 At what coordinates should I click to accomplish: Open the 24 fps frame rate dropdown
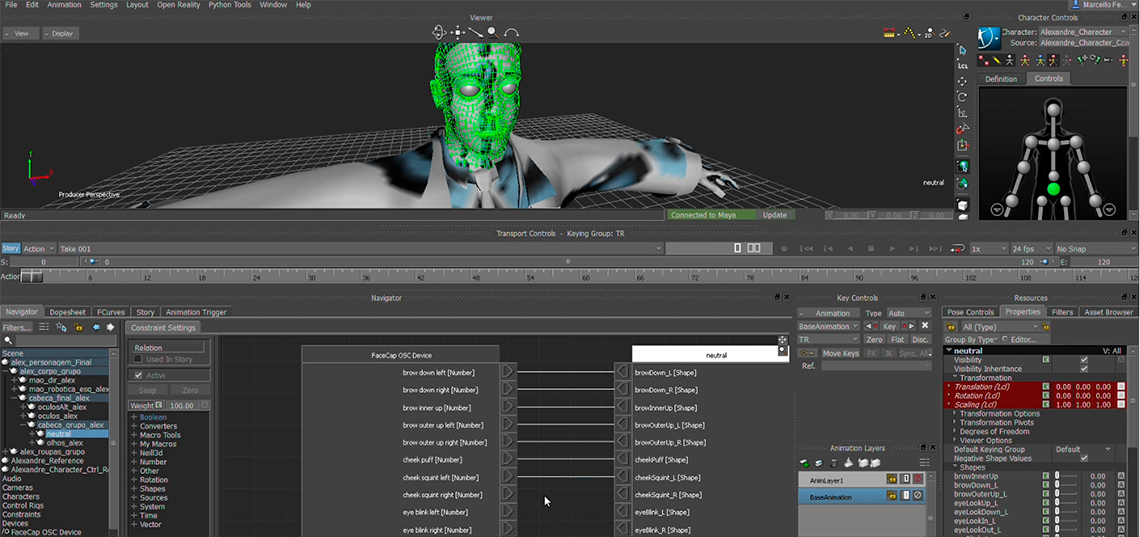tap(1028, 249)
